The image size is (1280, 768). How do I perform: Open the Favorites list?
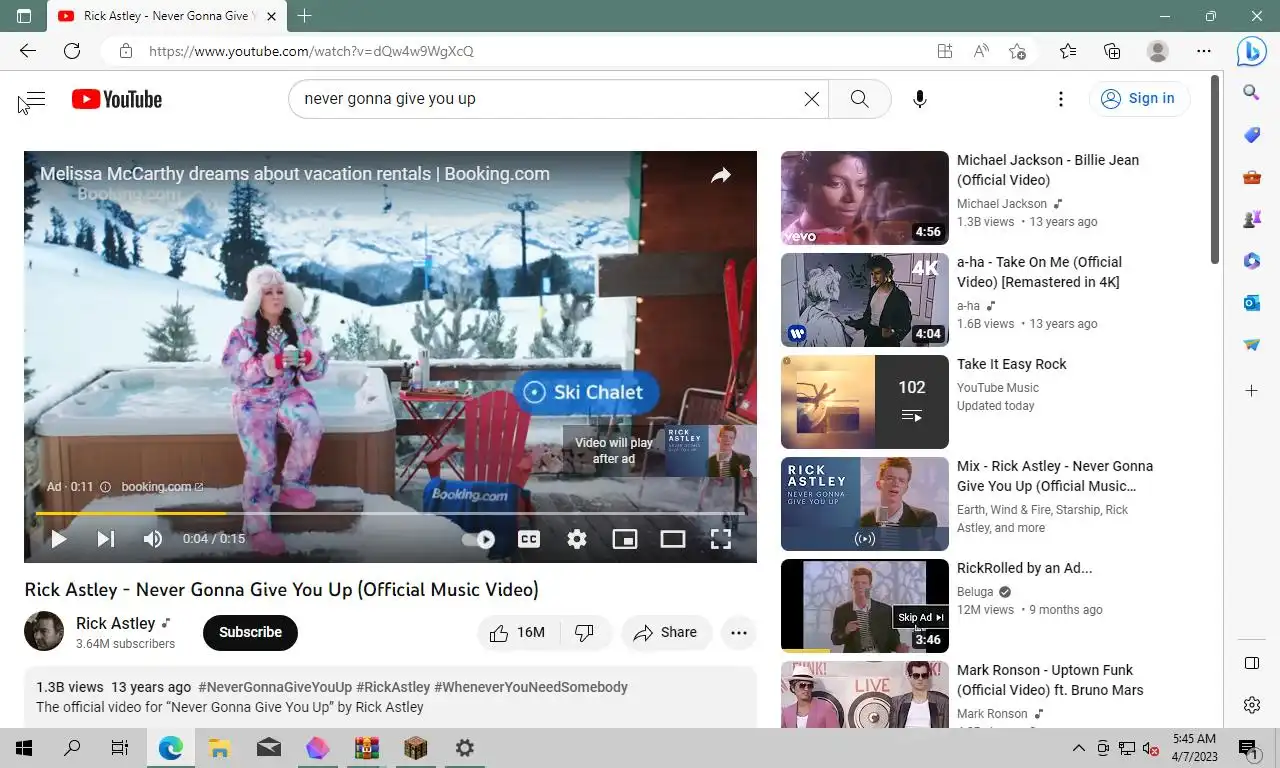pos(1068,51)
